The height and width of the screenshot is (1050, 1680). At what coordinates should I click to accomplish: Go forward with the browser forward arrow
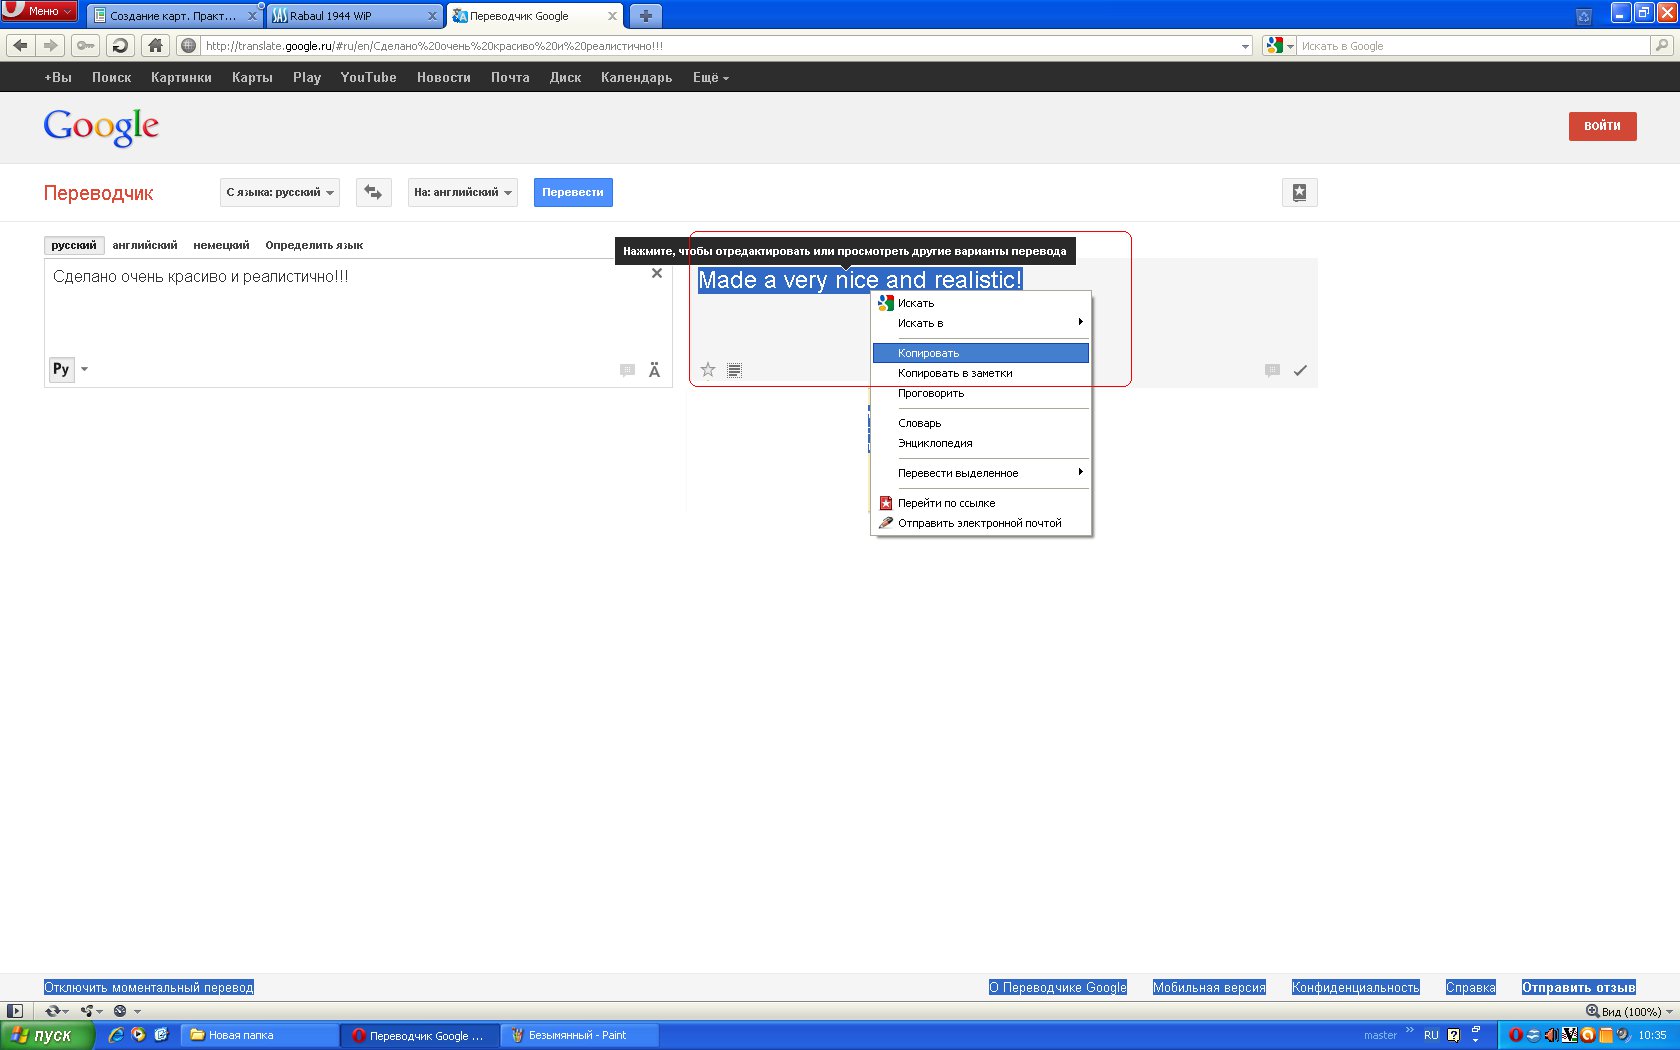click(50, 45)
